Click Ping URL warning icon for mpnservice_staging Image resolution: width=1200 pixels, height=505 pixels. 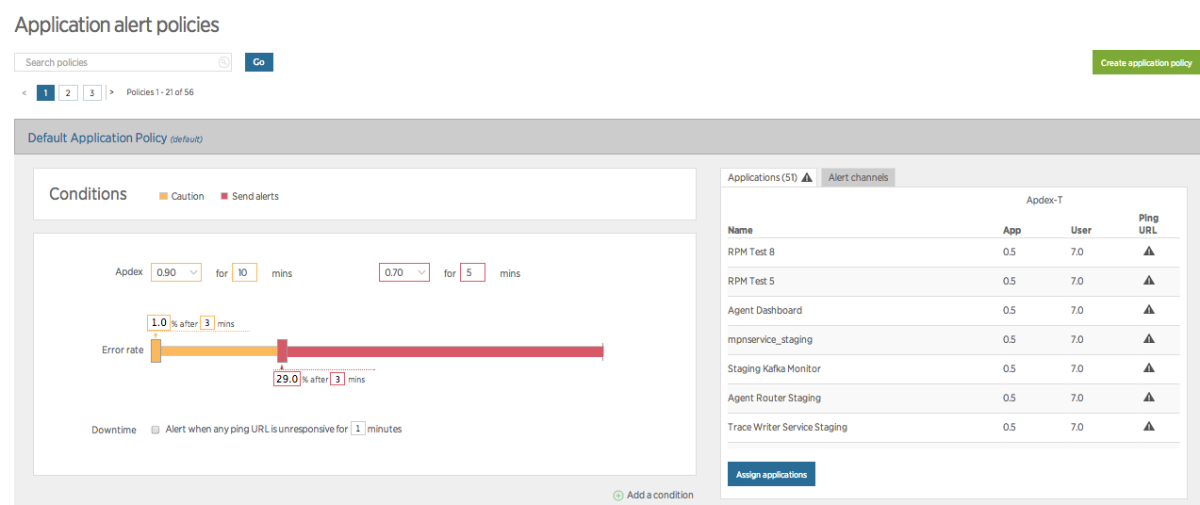1148,339
